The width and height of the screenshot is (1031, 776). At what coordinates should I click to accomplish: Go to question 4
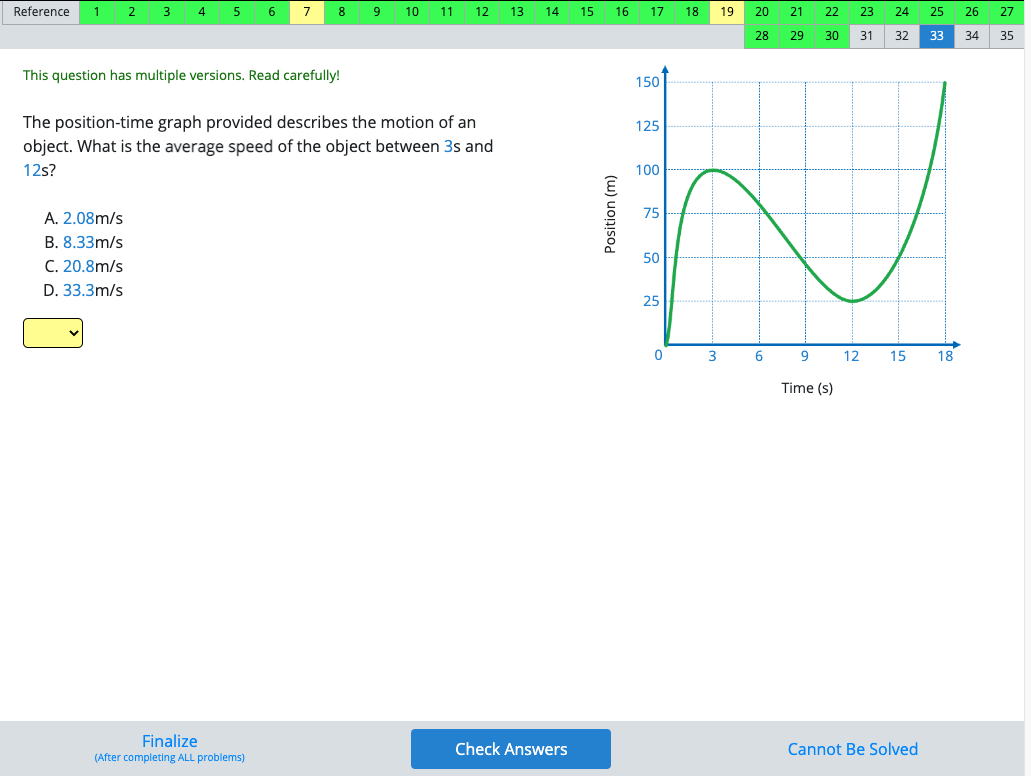(202, 12)
